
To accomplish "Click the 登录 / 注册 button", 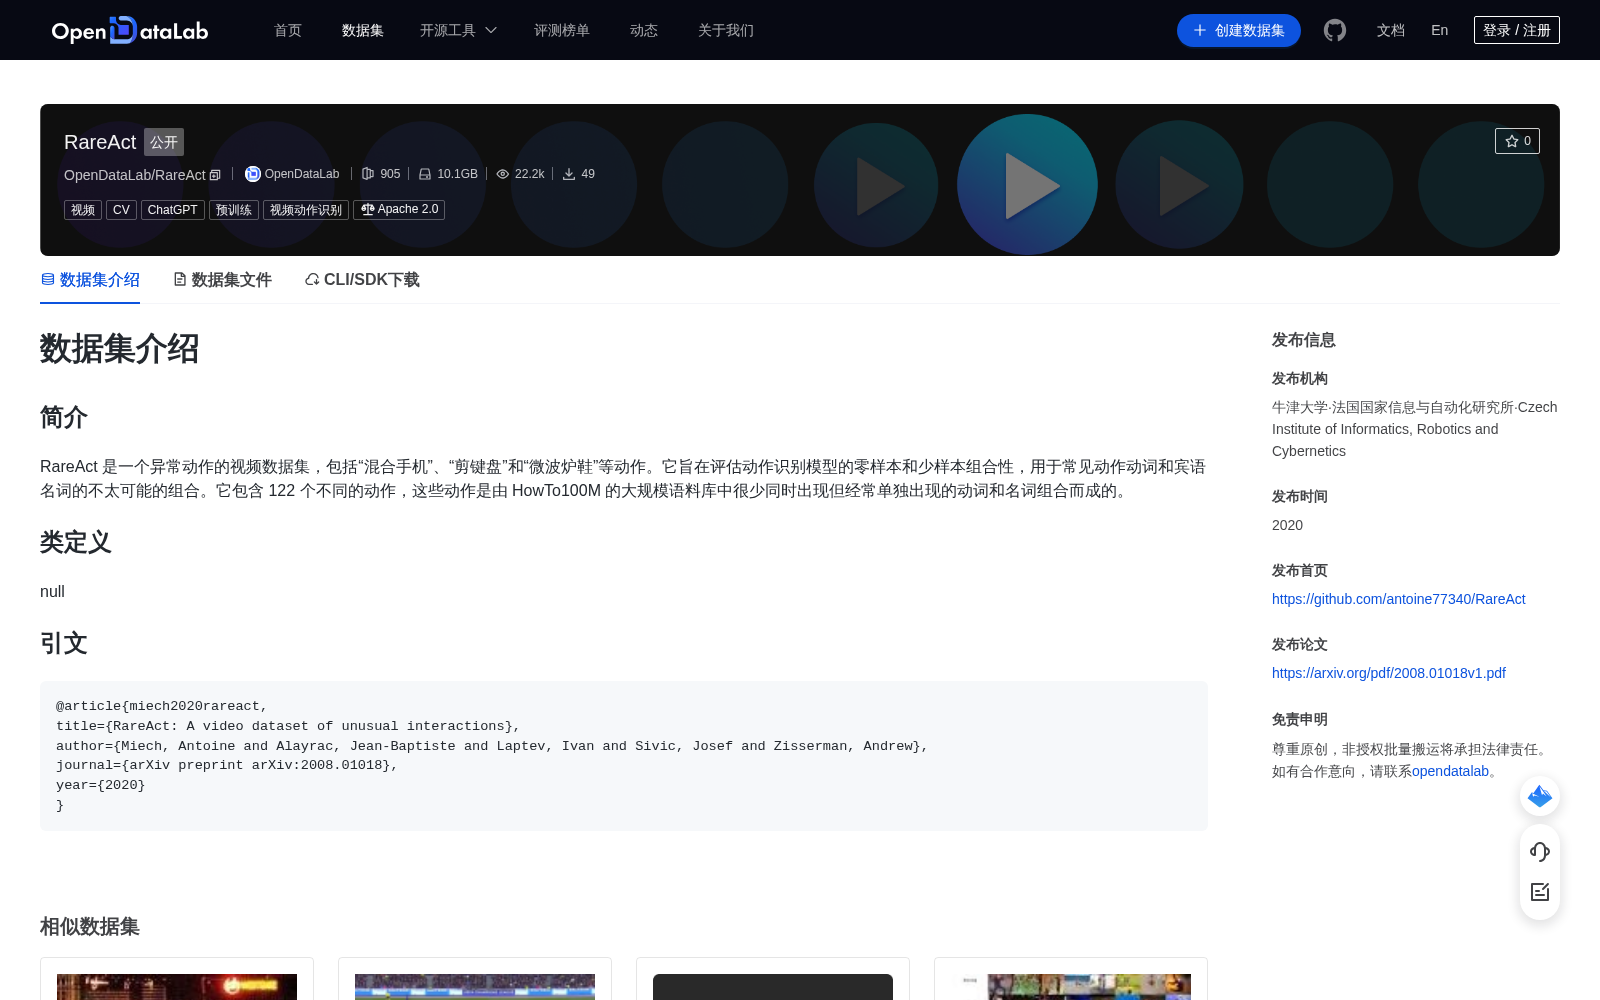I will (1517, 30).
